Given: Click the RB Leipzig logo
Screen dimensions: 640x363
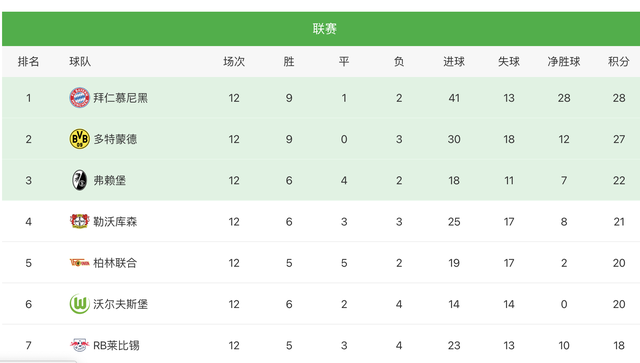Looking at the screenshot, I should [80, 345].
